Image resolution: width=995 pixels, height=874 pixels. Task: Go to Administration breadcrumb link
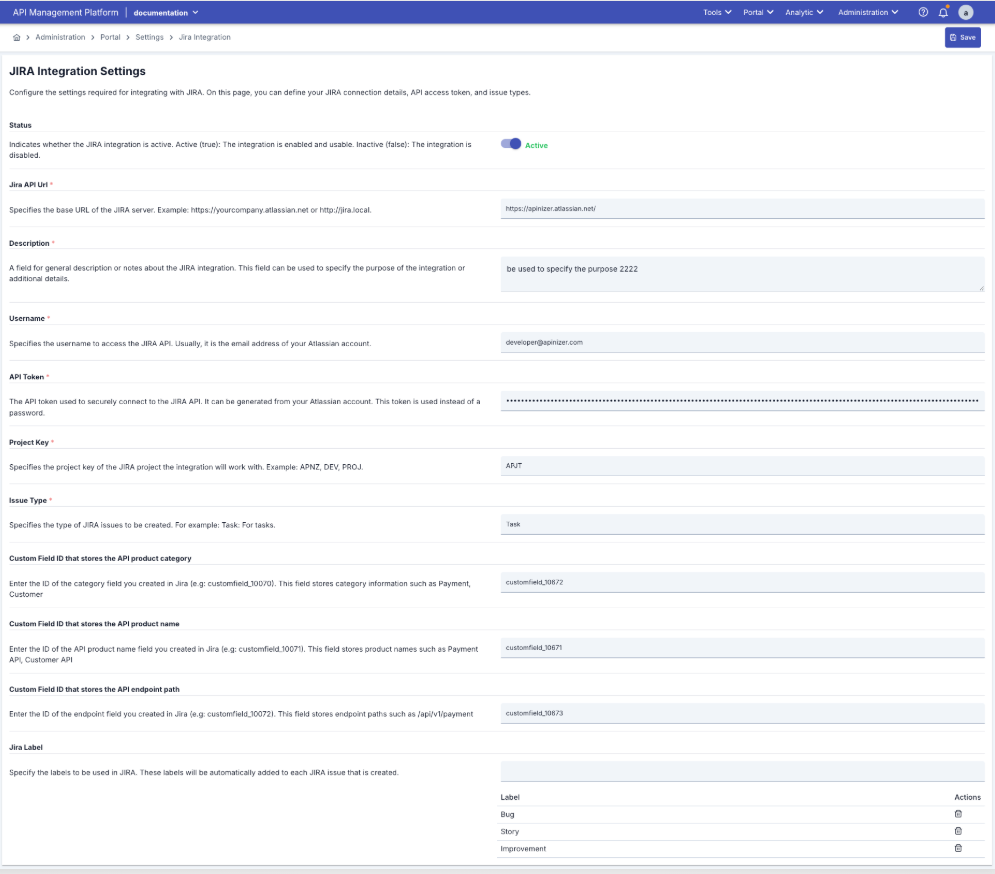point(60,37)
